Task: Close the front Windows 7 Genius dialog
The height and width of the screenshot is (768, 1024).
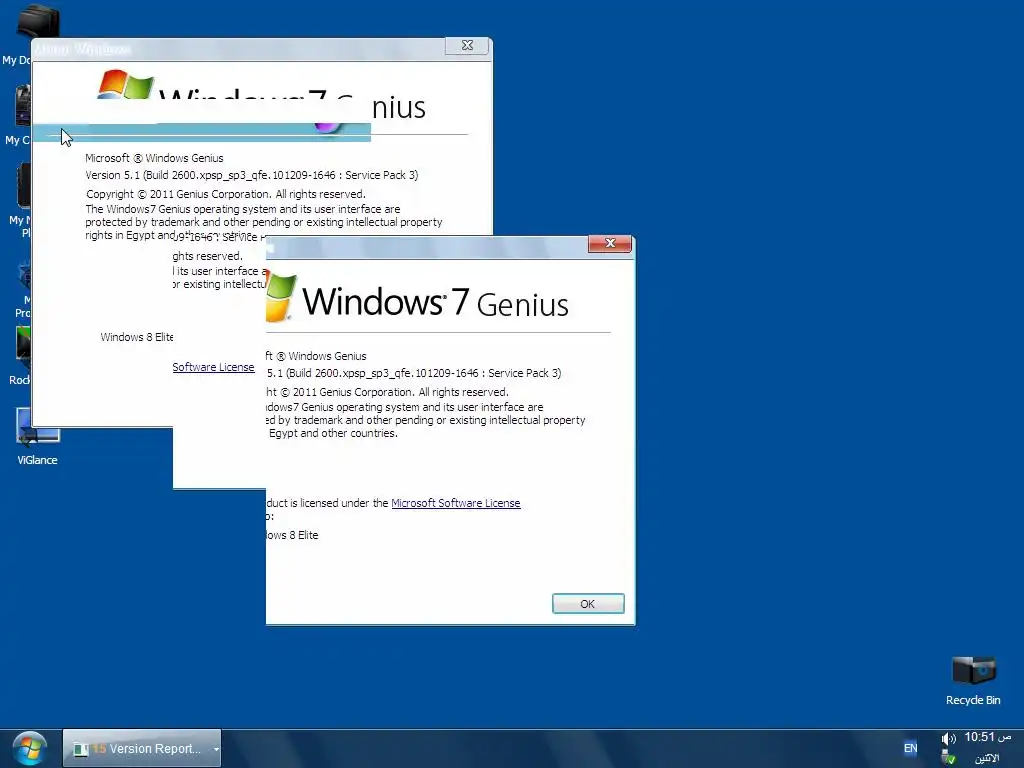Action: click(x=610, y=243)
